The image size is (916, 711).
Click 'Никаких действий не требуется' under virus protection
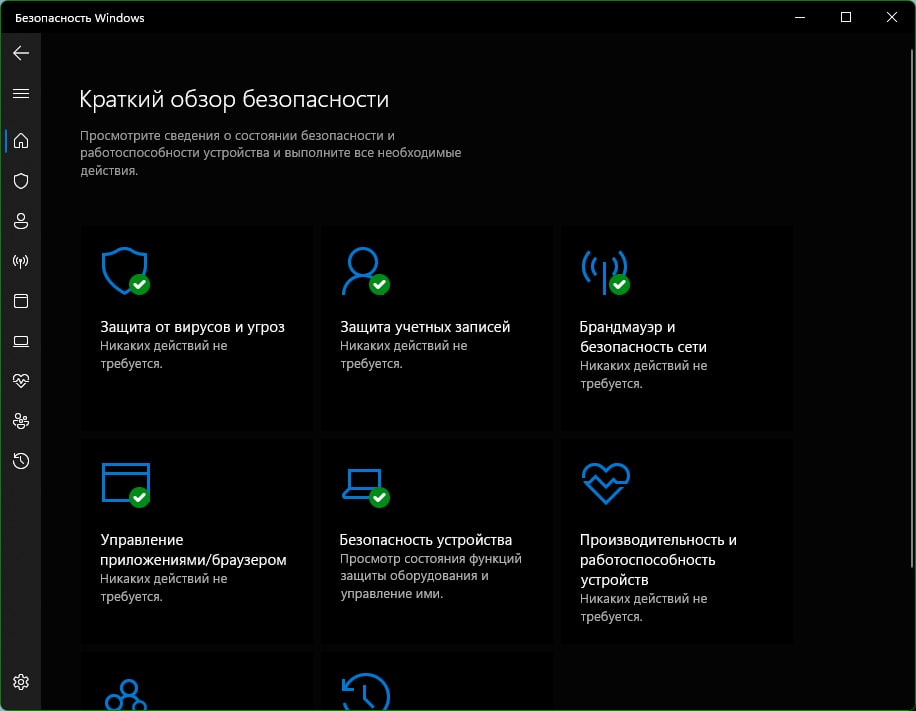coord(164,355)
